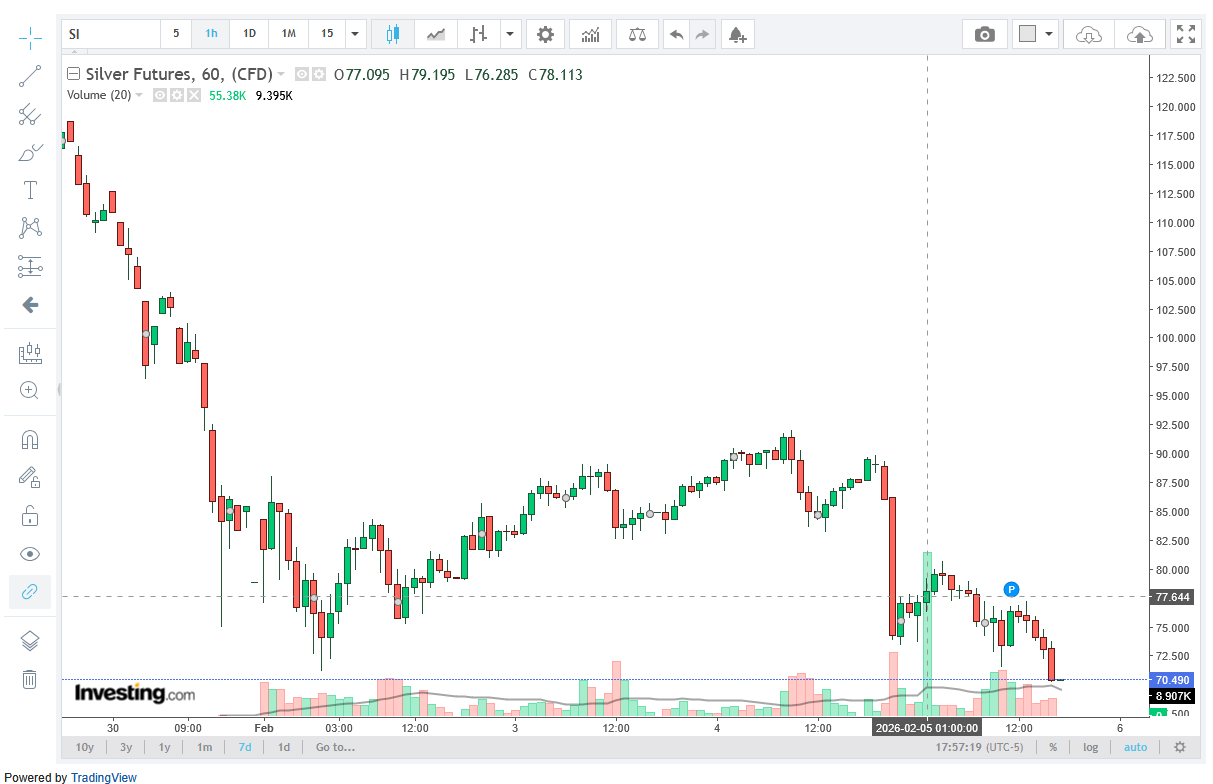The image size is (1213, 784).
Task: Undo the last chart action
Action: (x=677, y=34)
